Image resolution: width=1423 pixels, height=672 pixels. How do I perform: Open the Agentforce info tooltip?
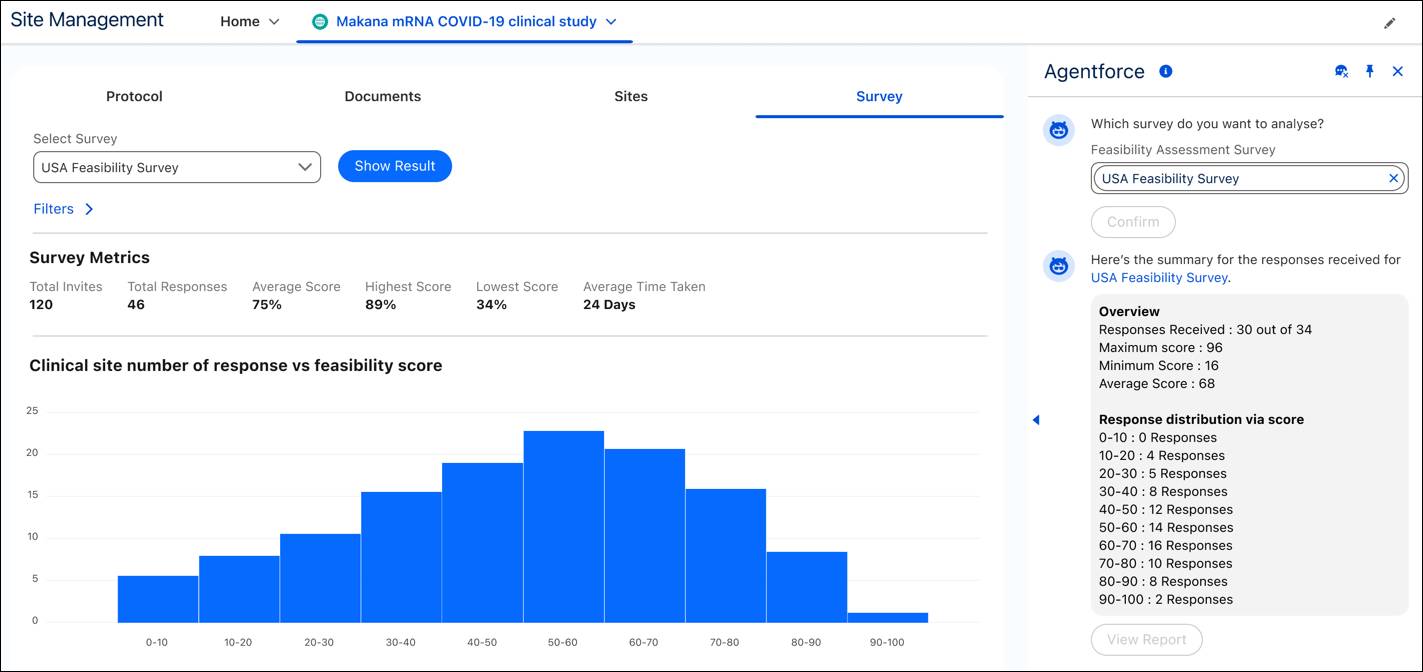(1165, 70)
